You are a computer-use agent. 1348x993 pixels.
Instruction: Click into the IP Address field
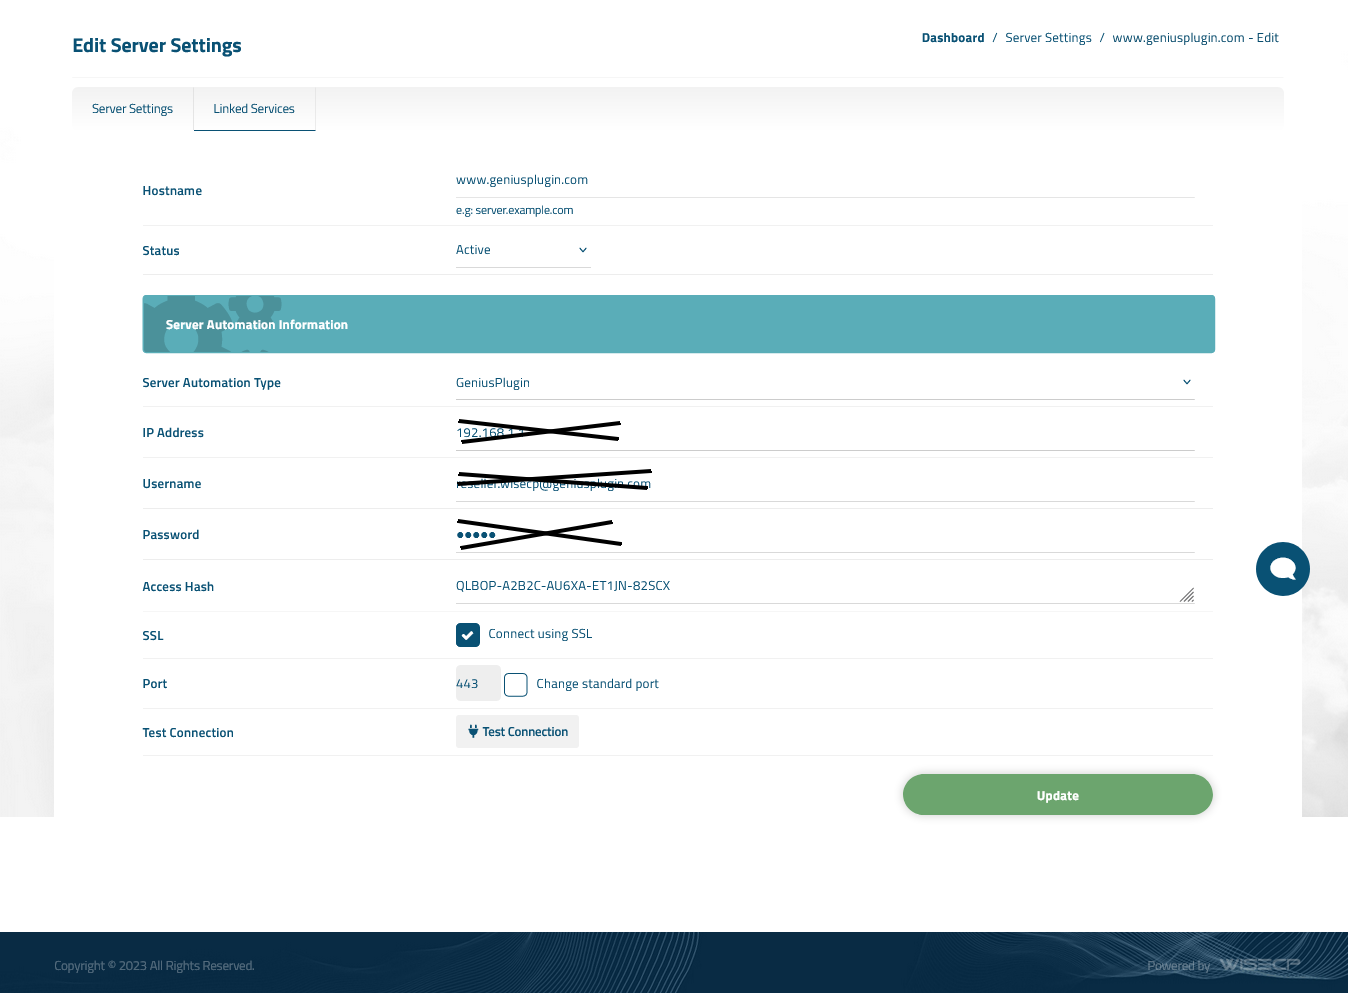click(825, 433)
